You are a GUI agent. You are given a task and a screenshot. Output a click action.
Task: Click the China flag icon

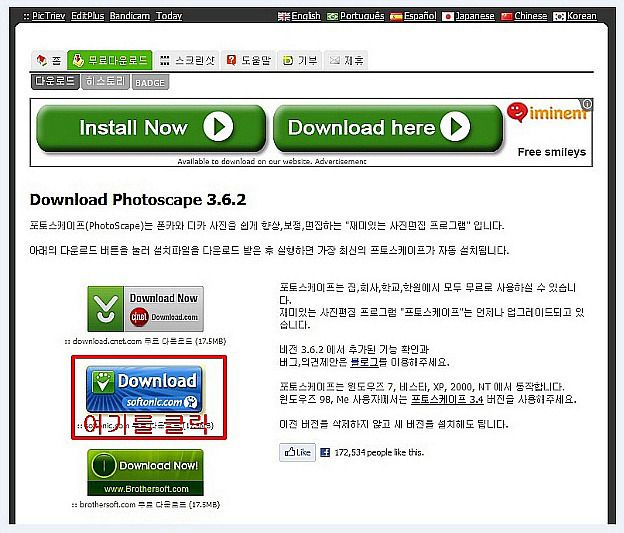pyautogui.click(x=506, y=17)
